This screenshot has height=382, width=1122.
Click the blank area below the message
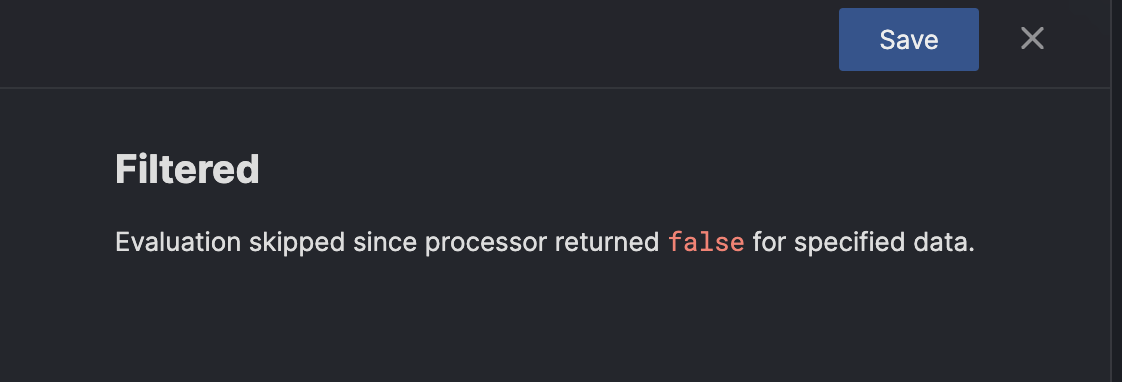tap(555, 322)
